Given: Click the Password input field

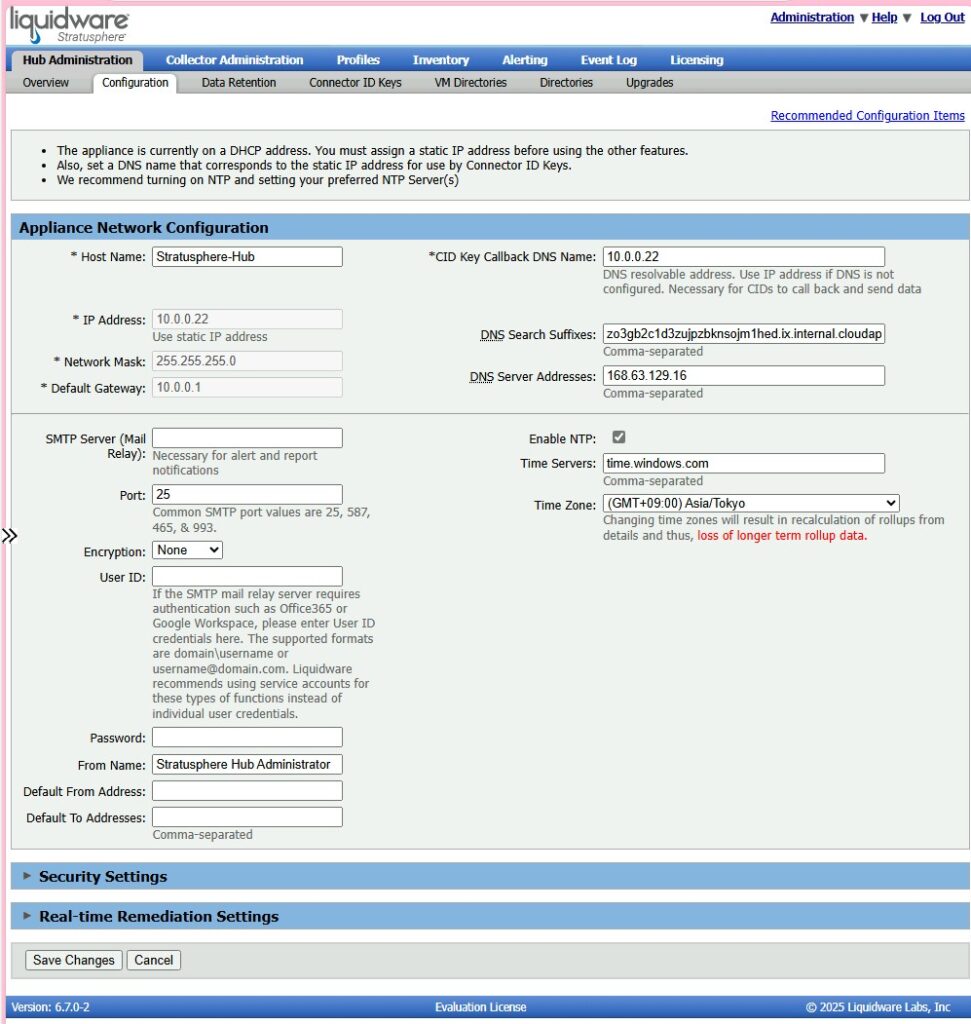Looking at the screenshot, I should [247, 737].
